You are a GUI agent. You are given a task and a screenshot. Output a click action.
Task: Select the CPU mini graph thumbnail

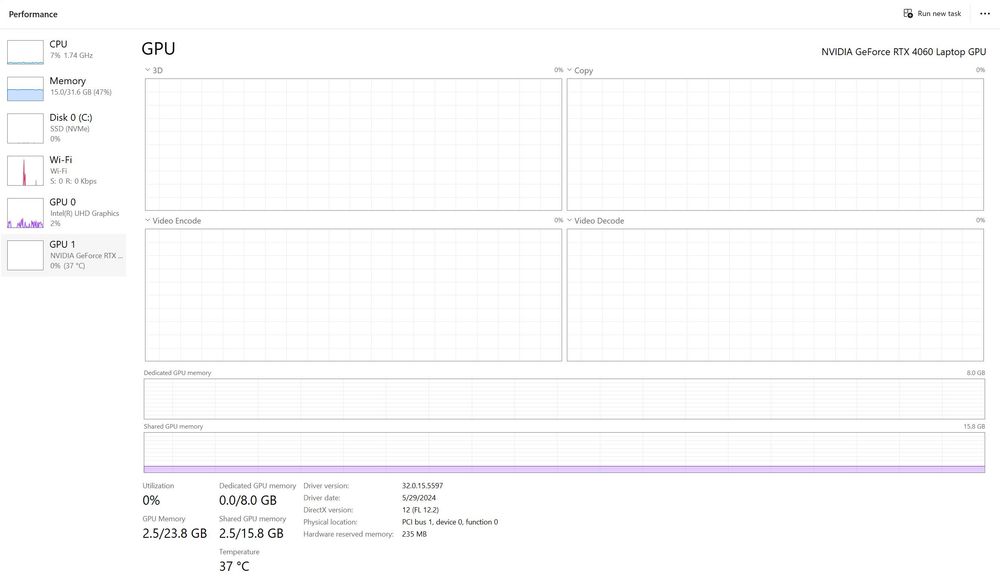coord(26,52)
